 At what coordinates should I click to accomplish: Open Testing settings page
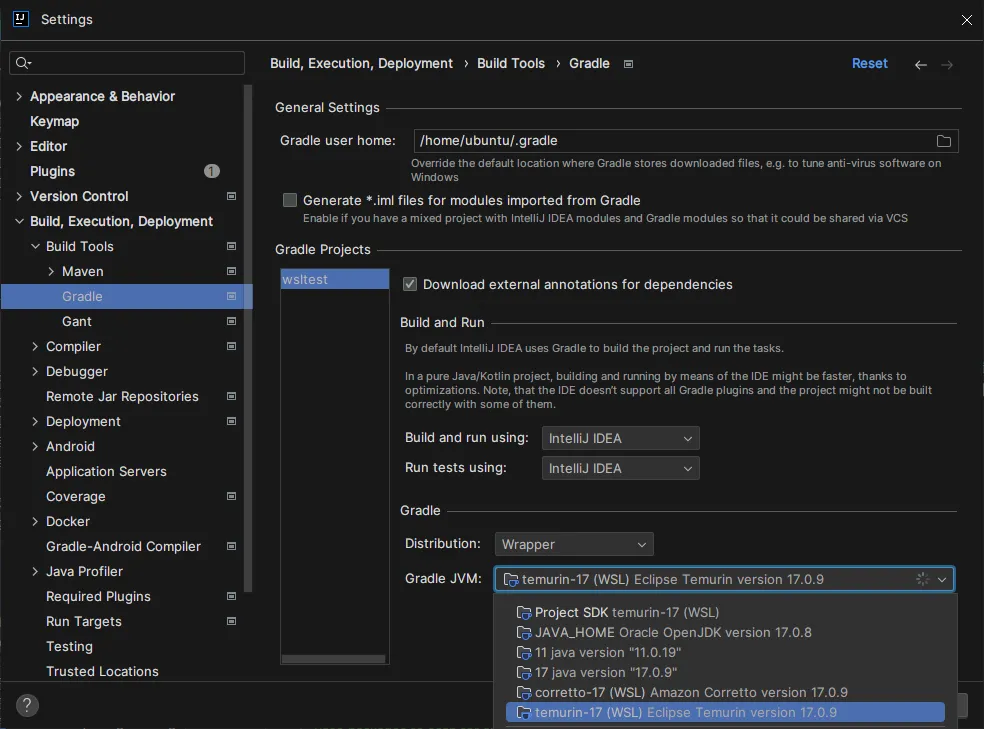69,646
